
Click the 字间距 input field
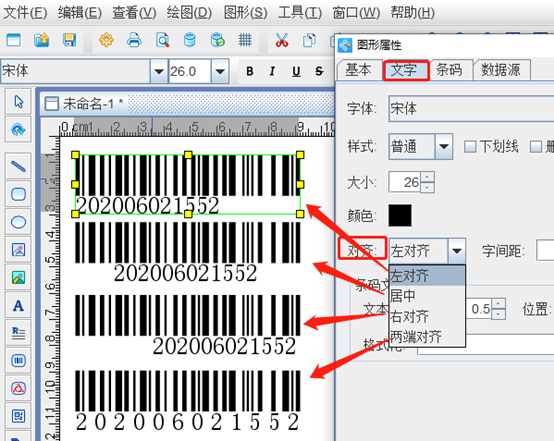pos(545,250)
